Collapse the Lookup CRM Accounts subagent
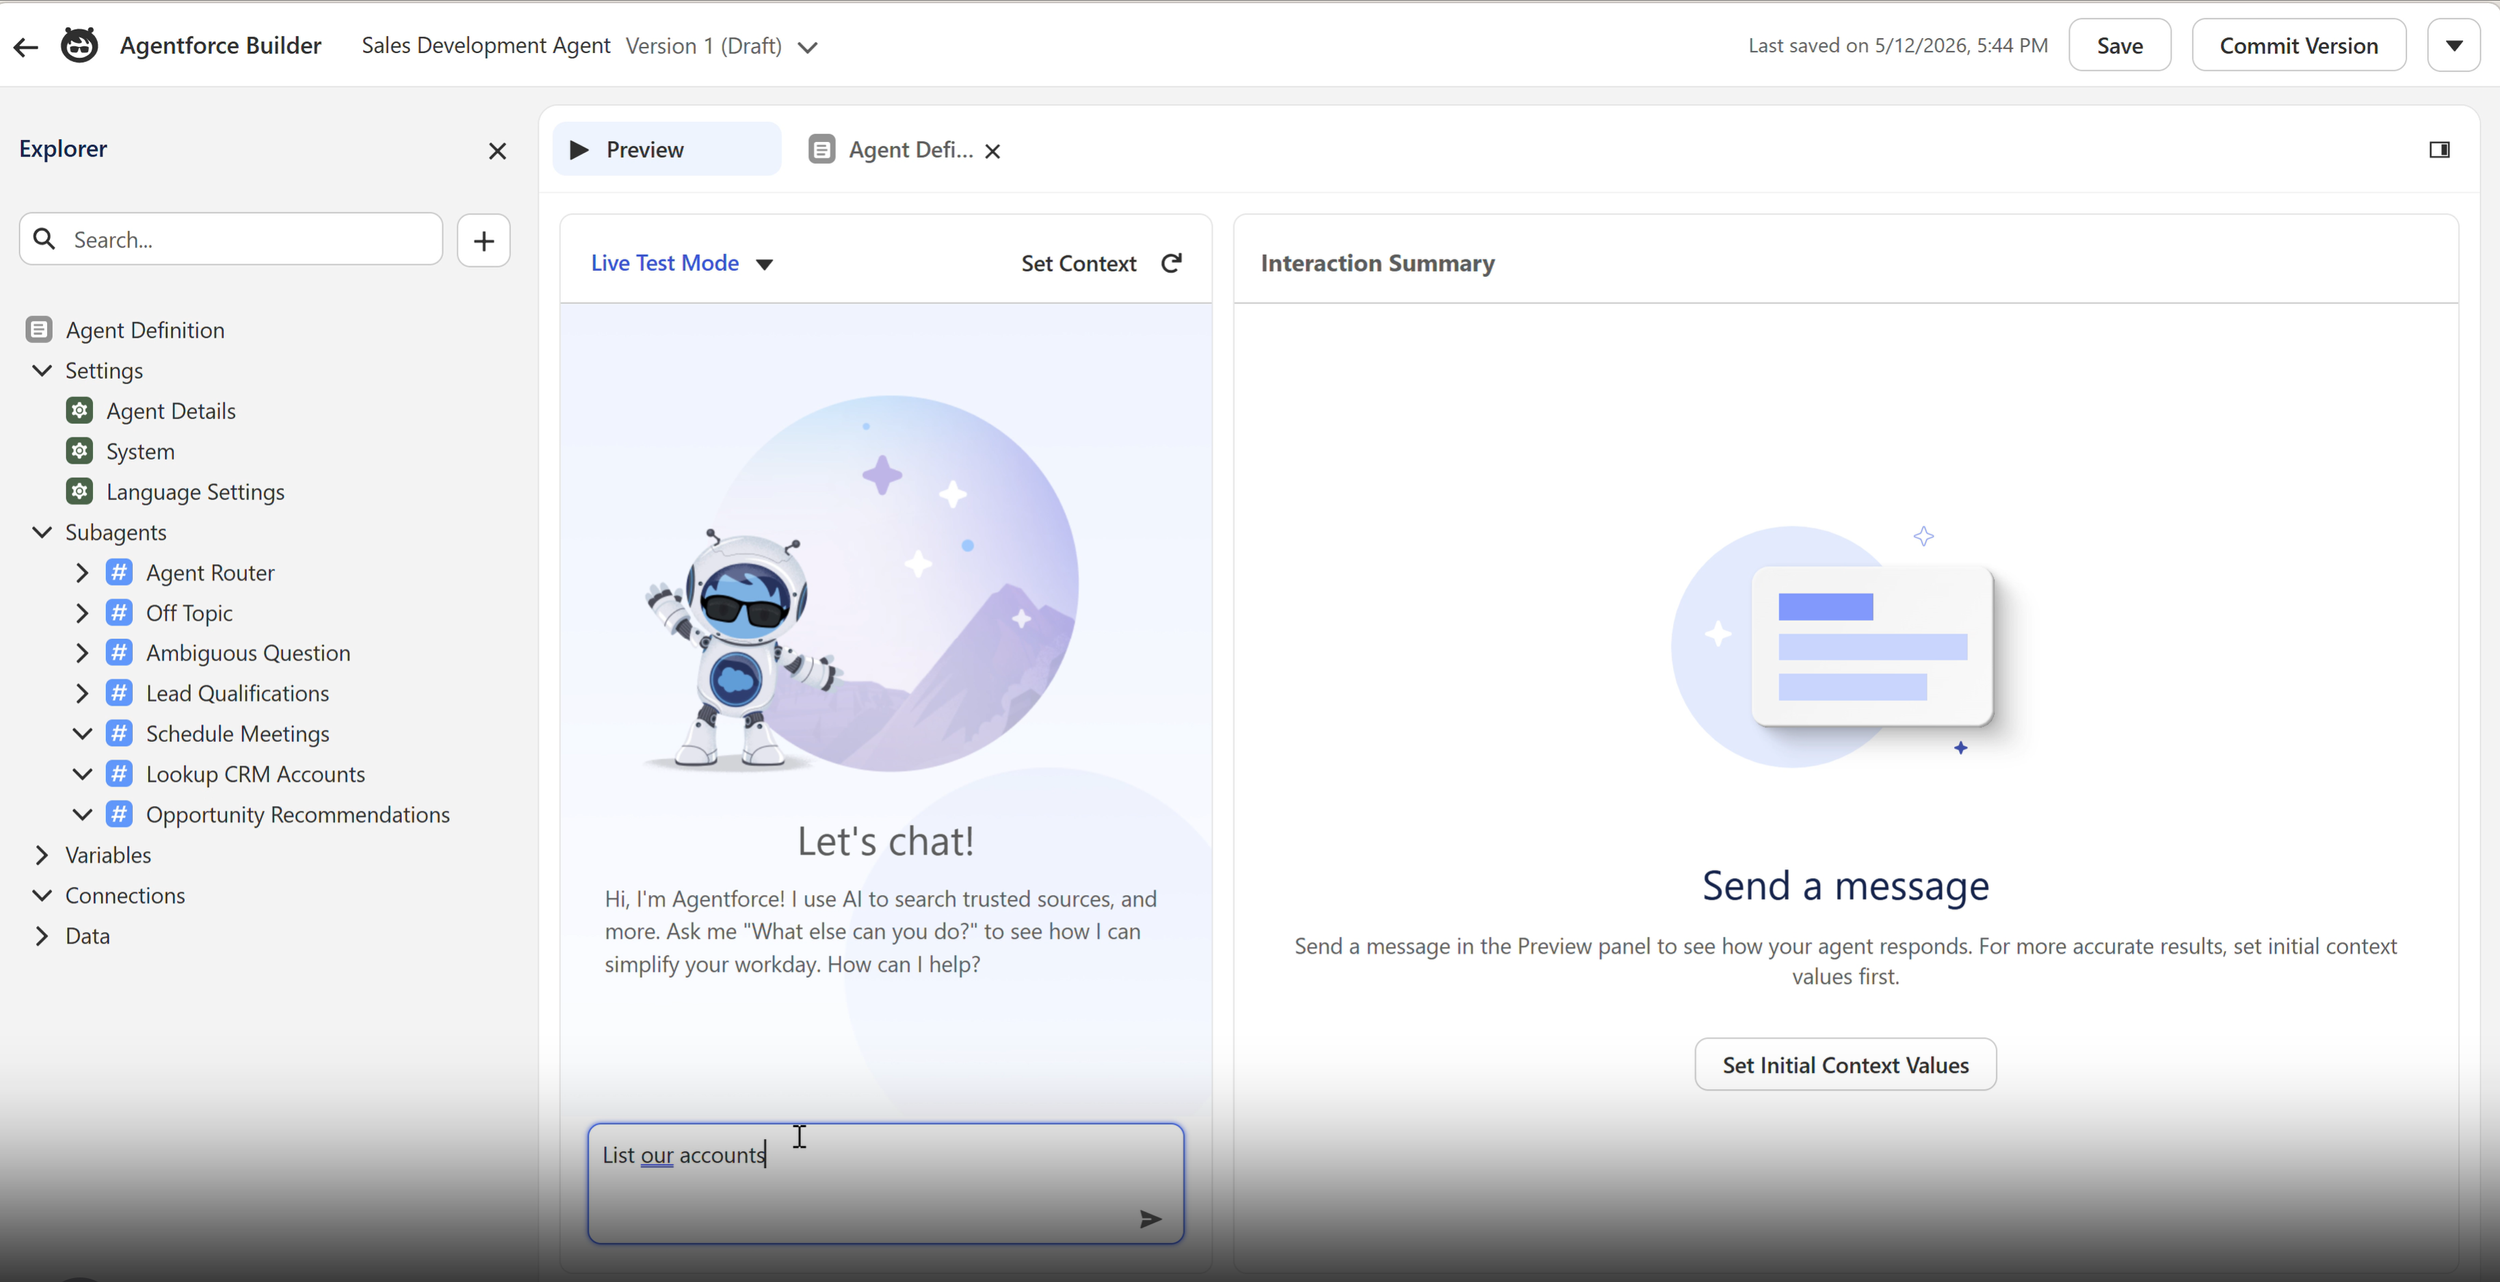Screen dimensions: 2500x1282 point(82,773)
